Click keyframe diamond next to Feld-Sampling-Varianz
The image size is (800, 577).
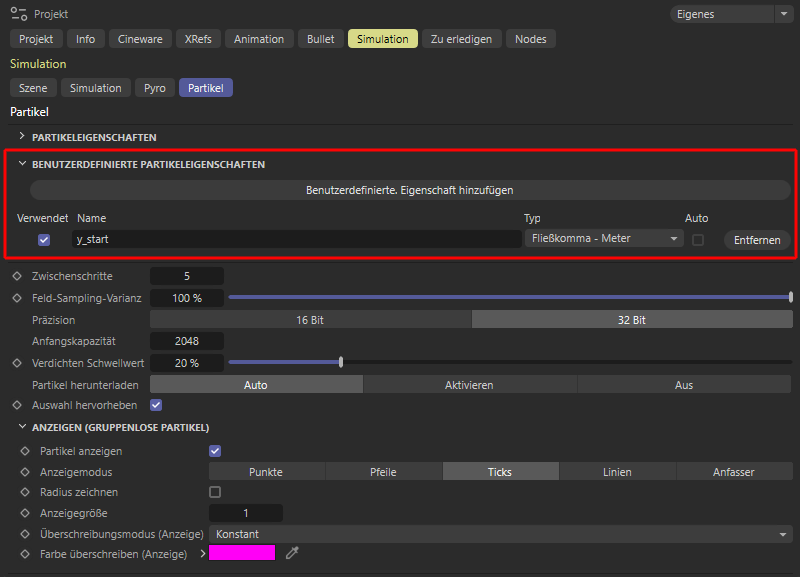[16, 298]
